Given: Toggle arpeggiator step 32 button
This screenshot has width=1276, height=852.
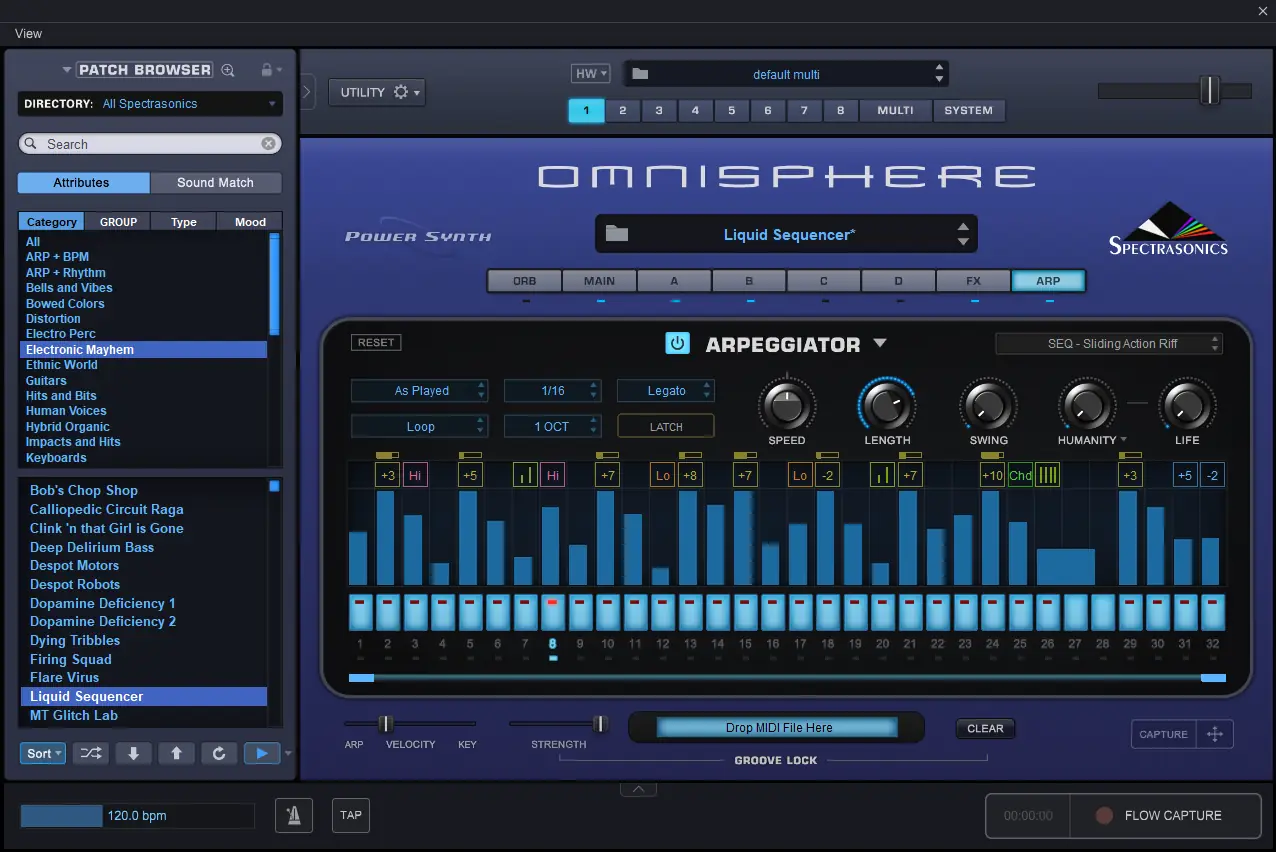Looking at the screenshot, I should pos(1212,611).
